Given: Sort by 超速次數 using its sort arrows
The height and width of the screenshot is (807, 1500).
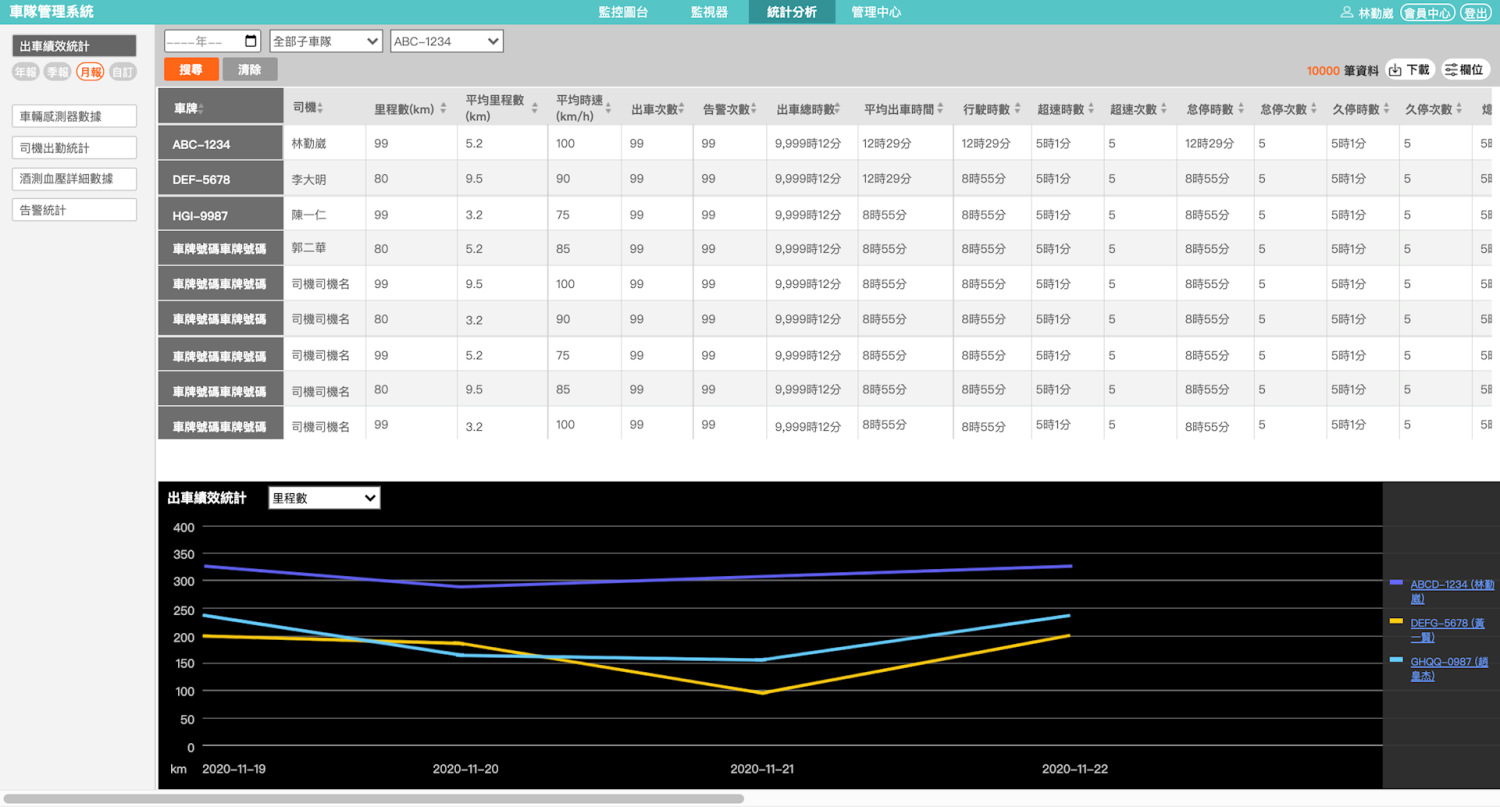Looking at the screenshot, I should coord(1165,108).
